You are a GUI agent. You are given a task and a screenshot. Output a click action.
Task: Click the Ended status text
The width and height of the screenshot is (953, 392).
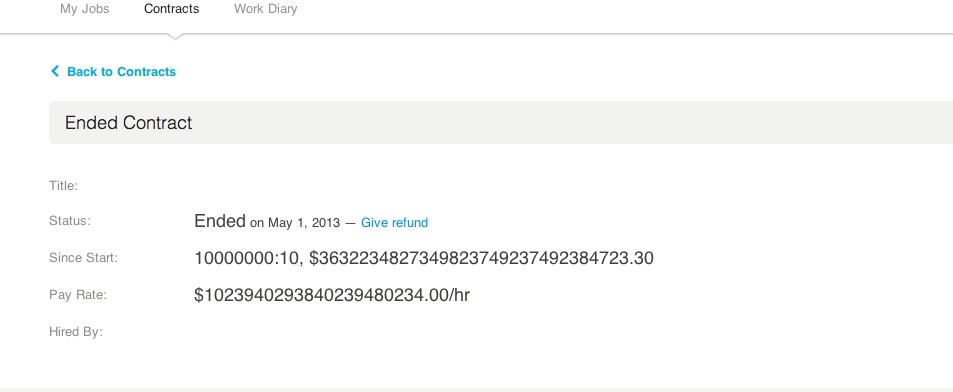point(220,221)
